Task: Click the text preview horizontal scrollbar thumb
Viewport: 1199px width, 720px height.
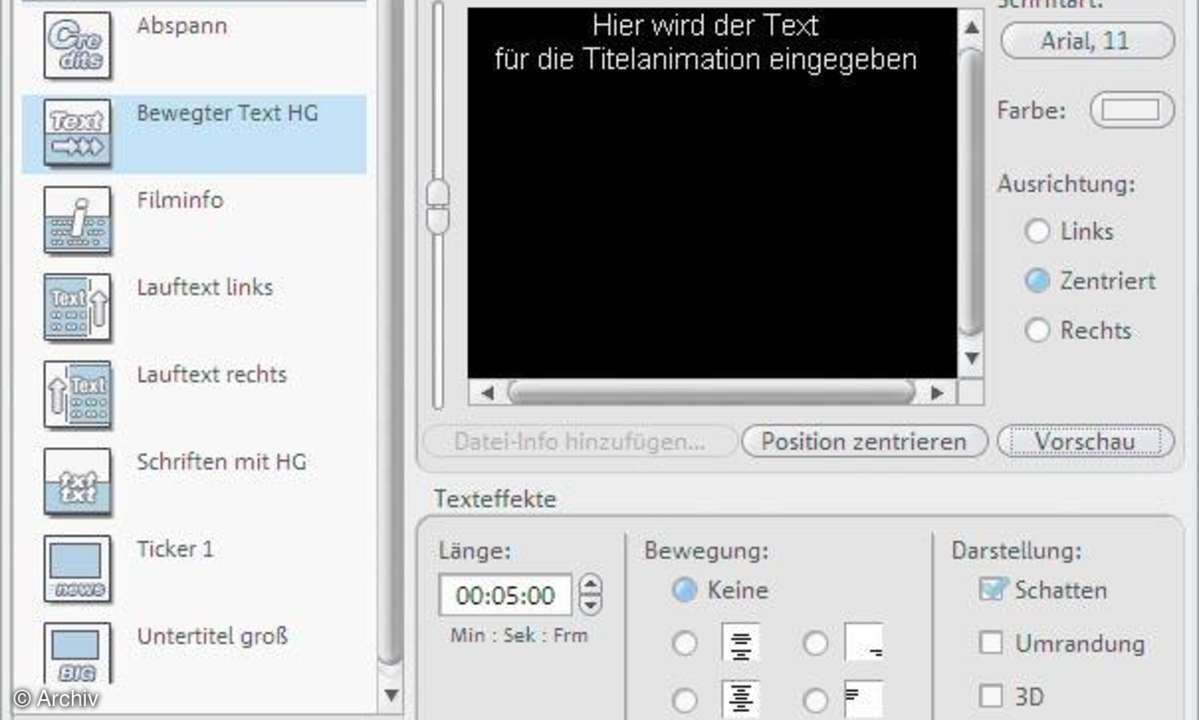Action: [711, 393]
